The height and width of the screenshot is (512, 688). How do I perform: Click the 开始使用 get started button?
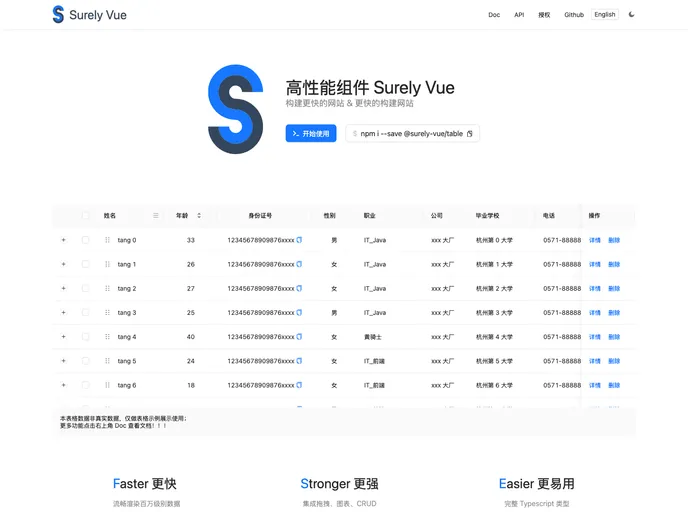pos(311,133)
